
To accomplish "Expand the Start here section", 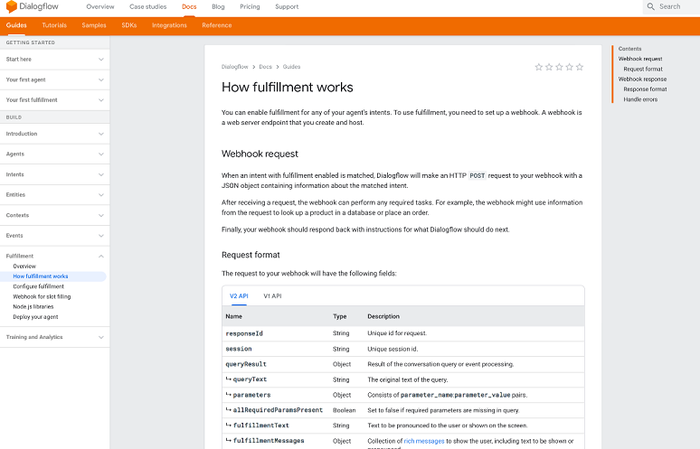I will coord(100,59).
